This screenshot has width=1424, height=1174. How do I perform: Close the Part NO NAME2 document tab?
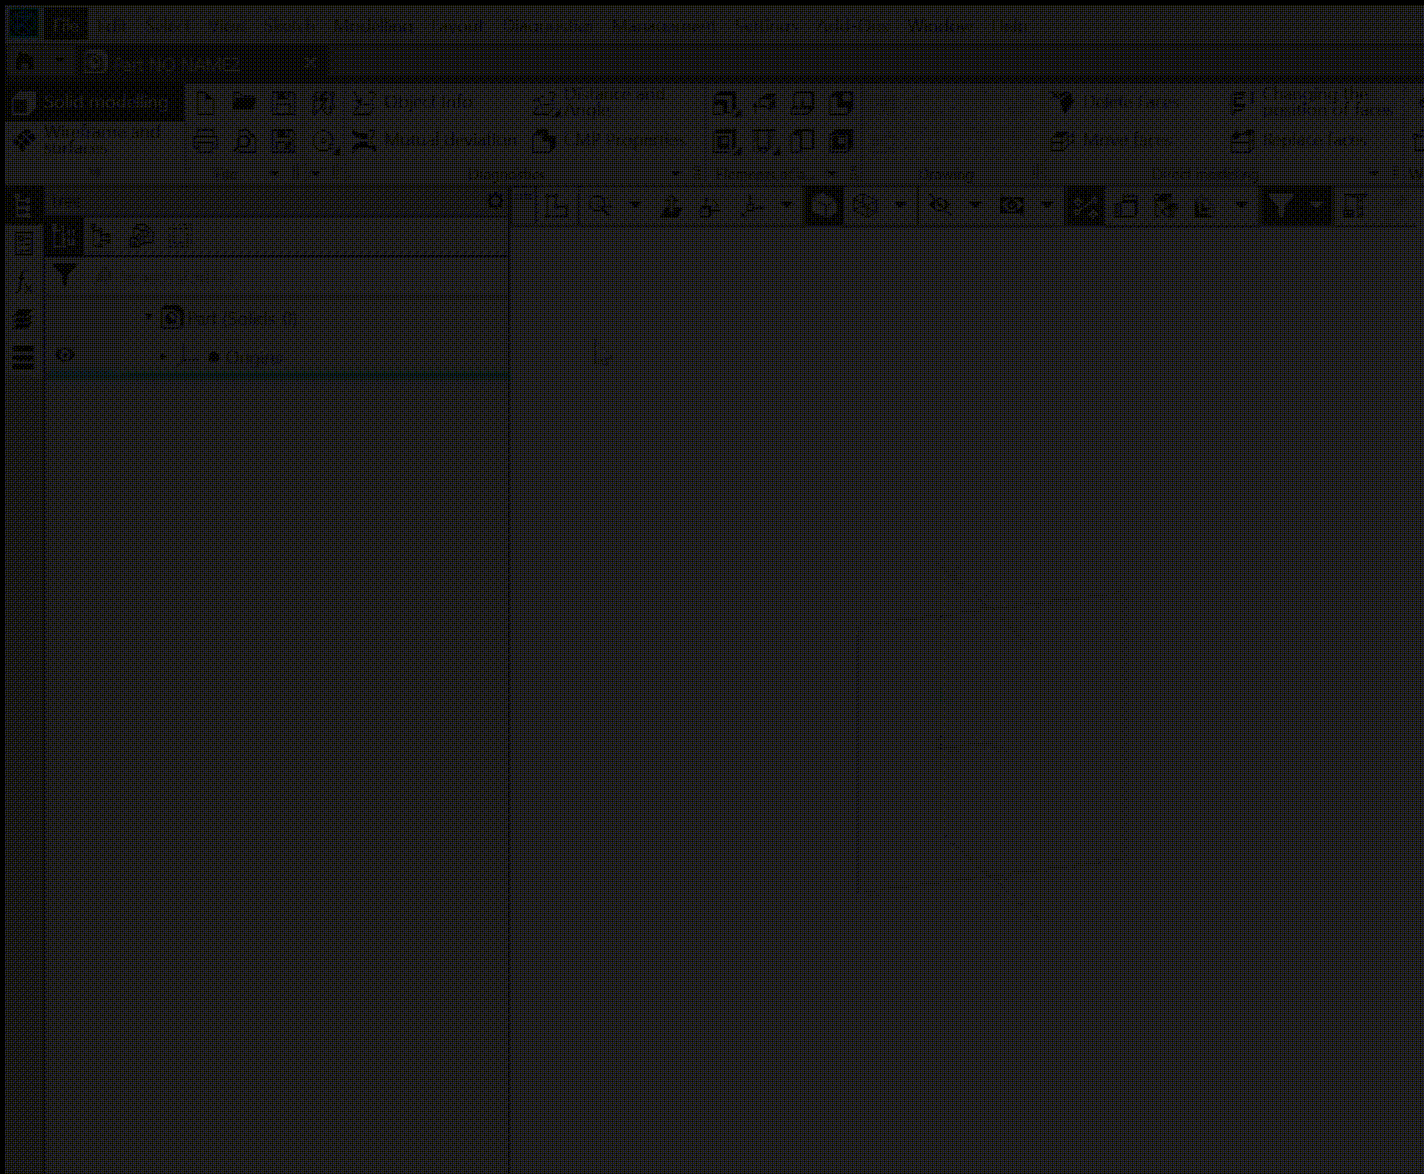point(311,63)
